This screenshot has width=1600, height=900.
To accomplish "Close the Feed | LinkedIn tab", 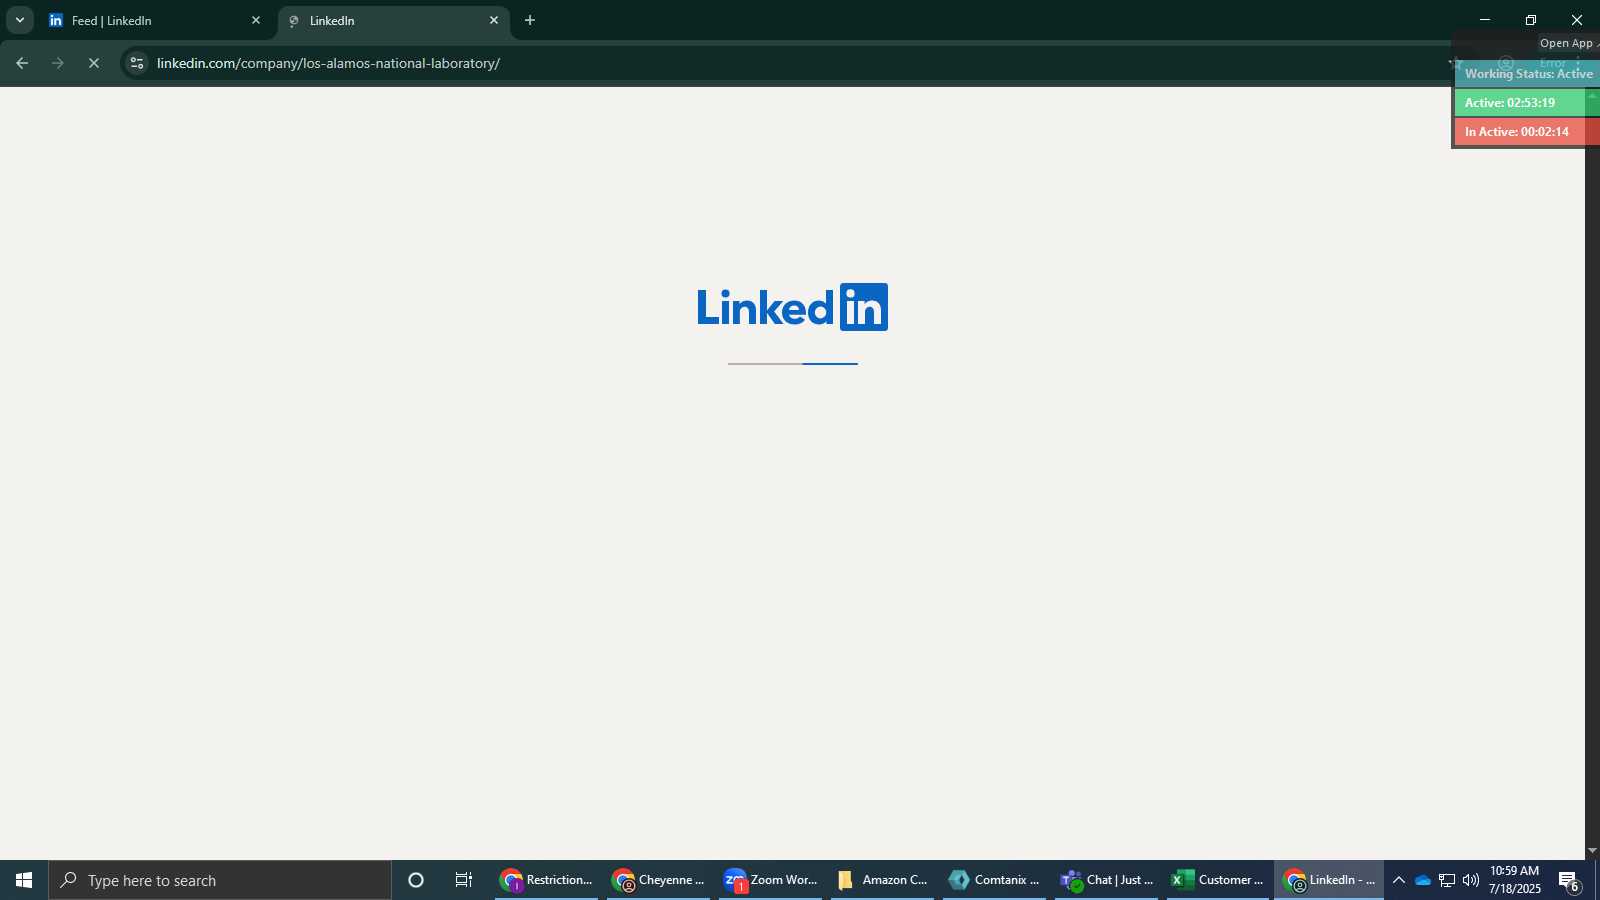I will pos(255,20).
